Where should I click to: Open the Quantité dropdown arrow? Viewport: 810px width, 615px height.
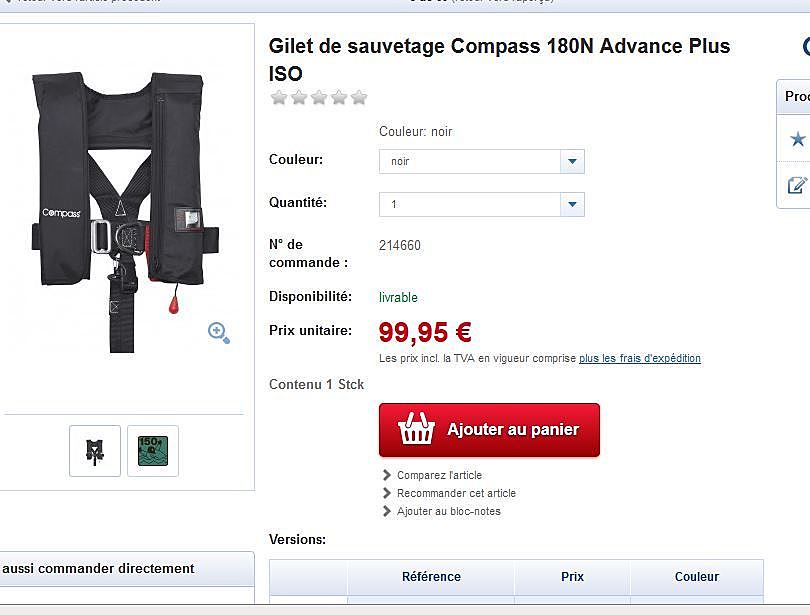click(x=572, y=204)
